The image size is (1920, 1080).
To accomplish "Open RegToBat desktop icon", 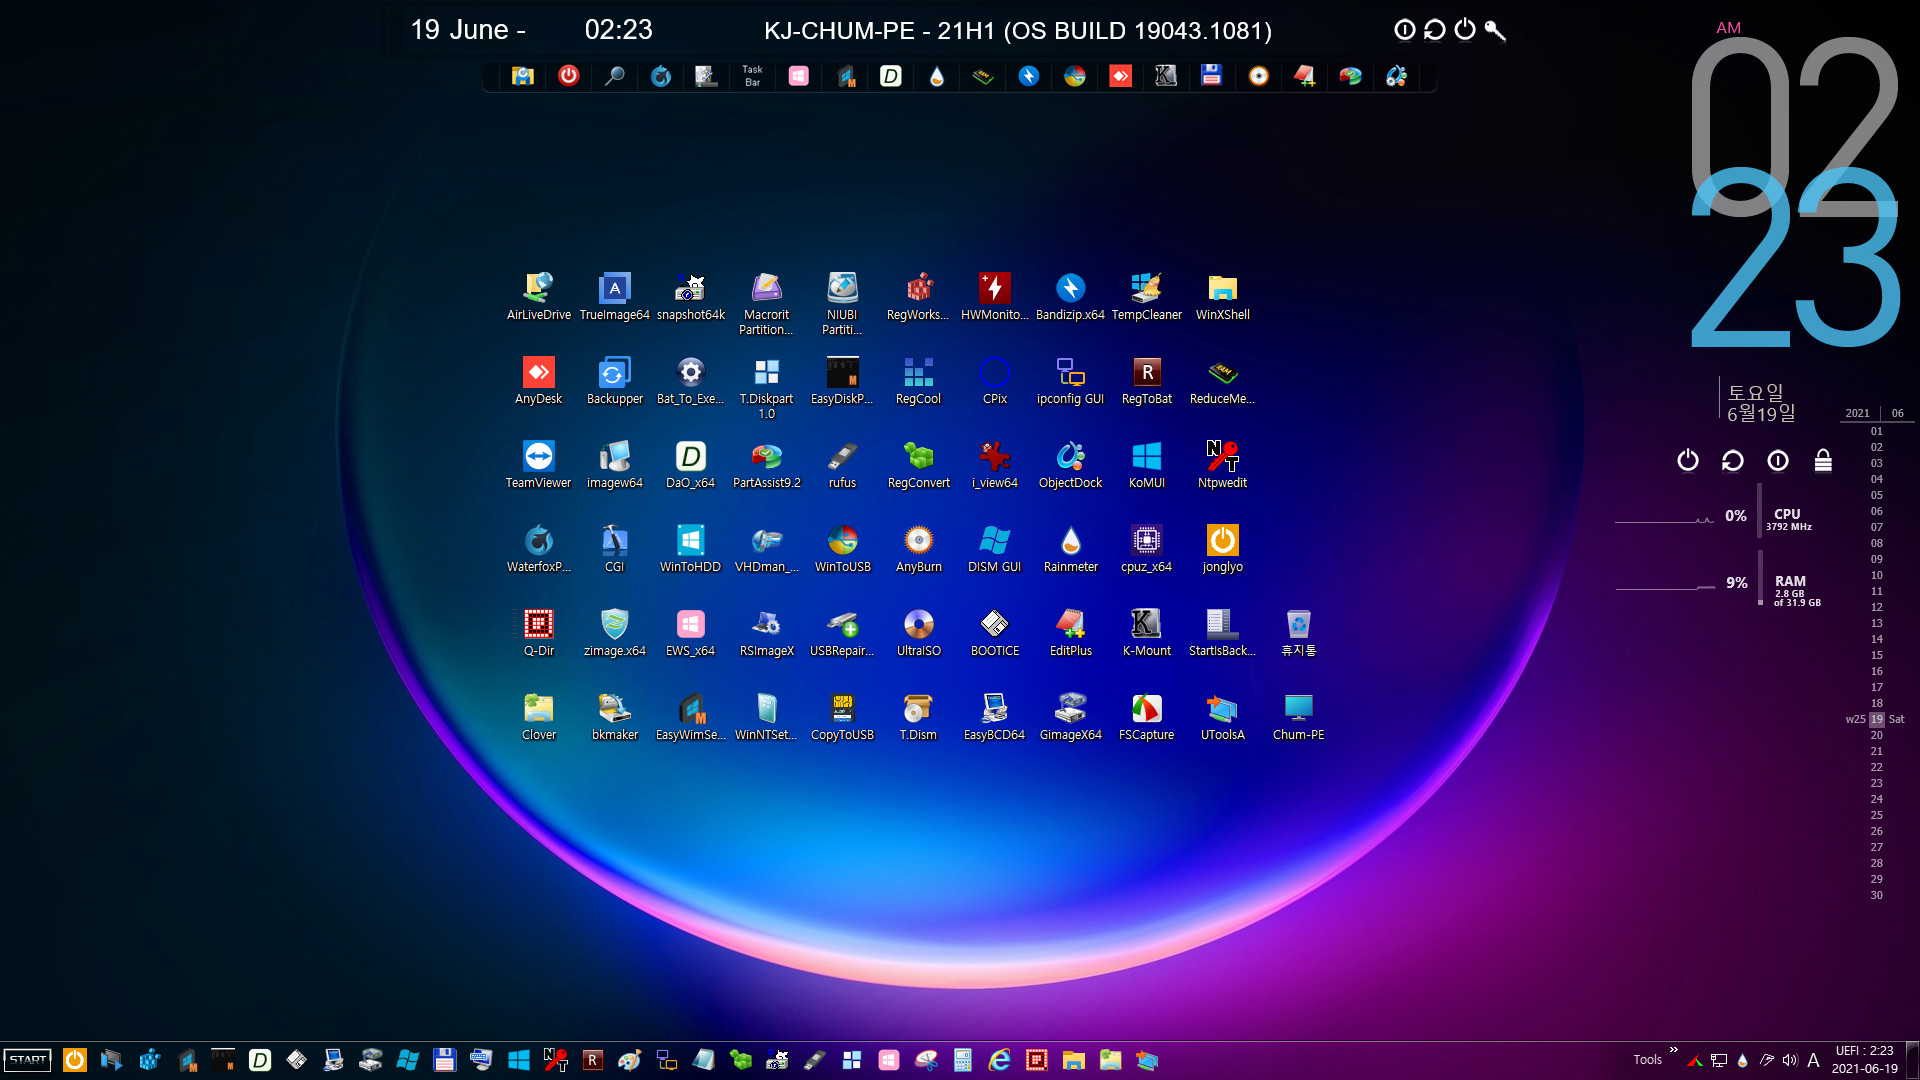I will point(1146,381).
